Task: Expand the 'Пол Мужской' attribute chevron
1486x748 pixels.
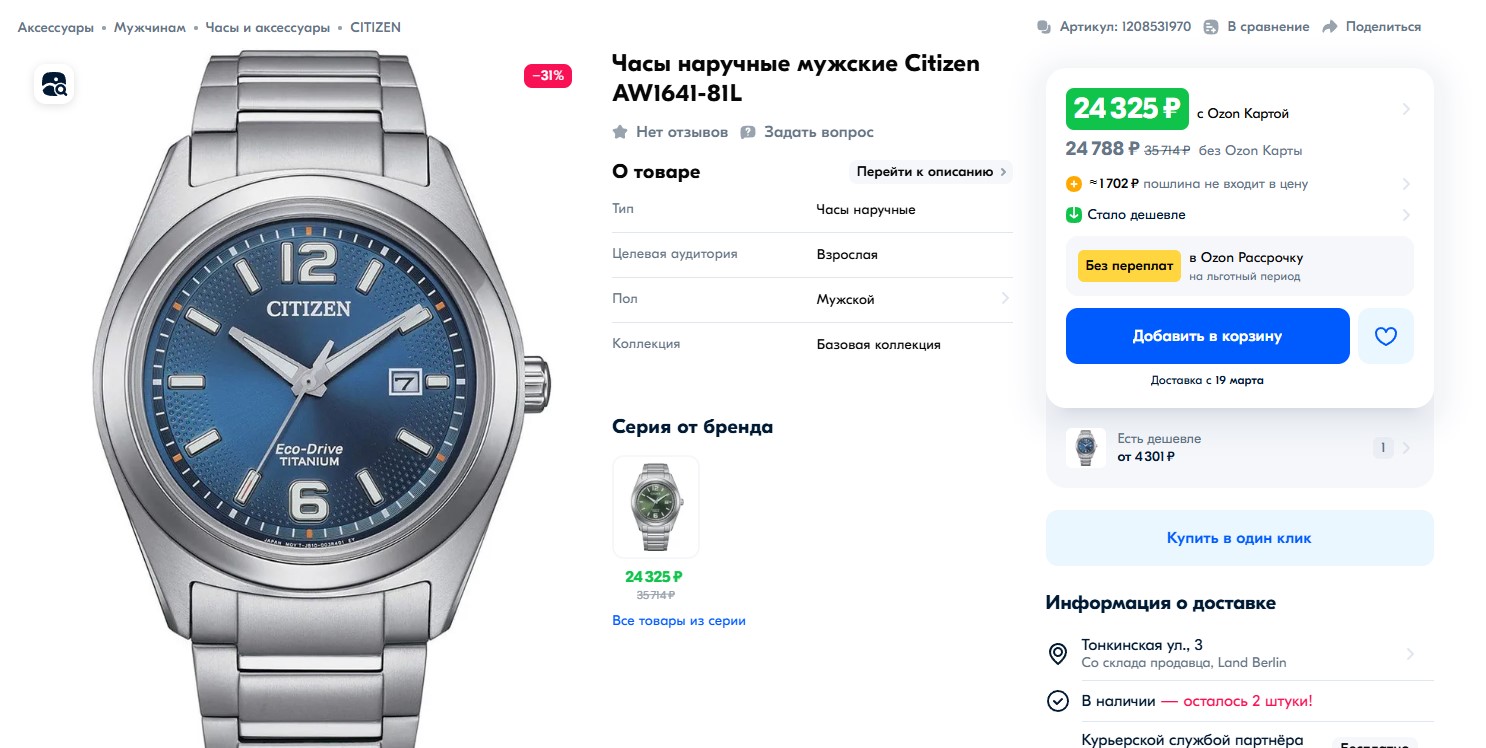Action: click(x=1004, y=298)
